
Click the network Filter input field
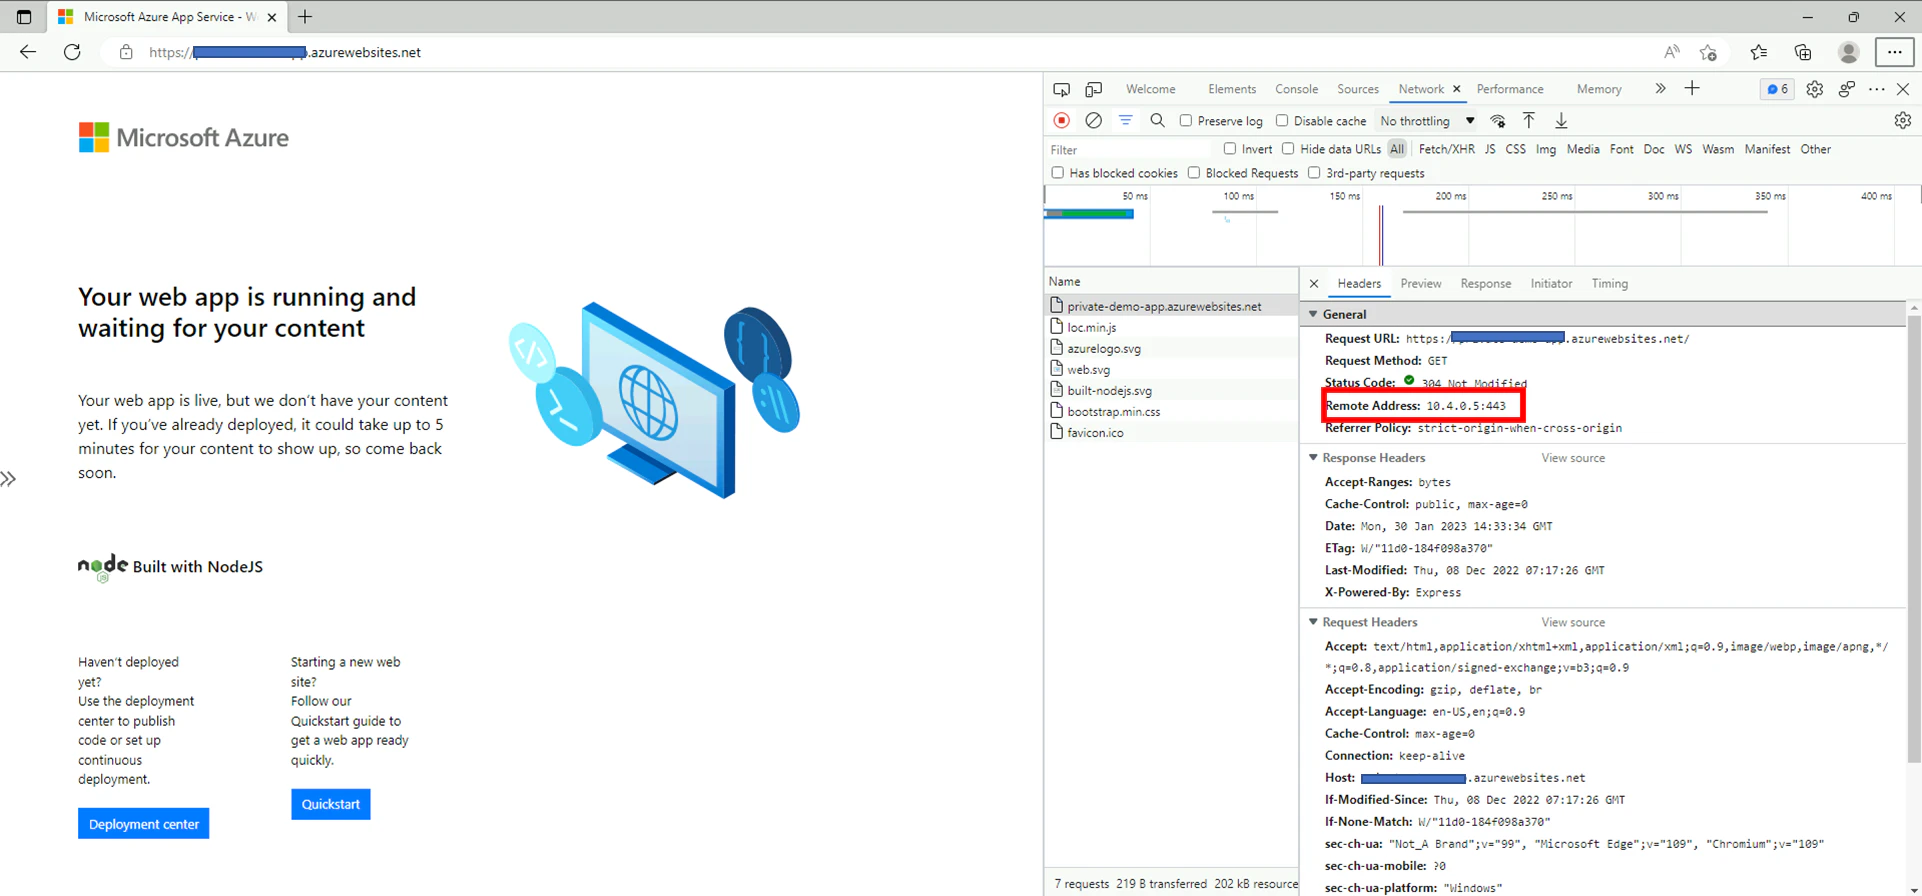point(1130,150)
